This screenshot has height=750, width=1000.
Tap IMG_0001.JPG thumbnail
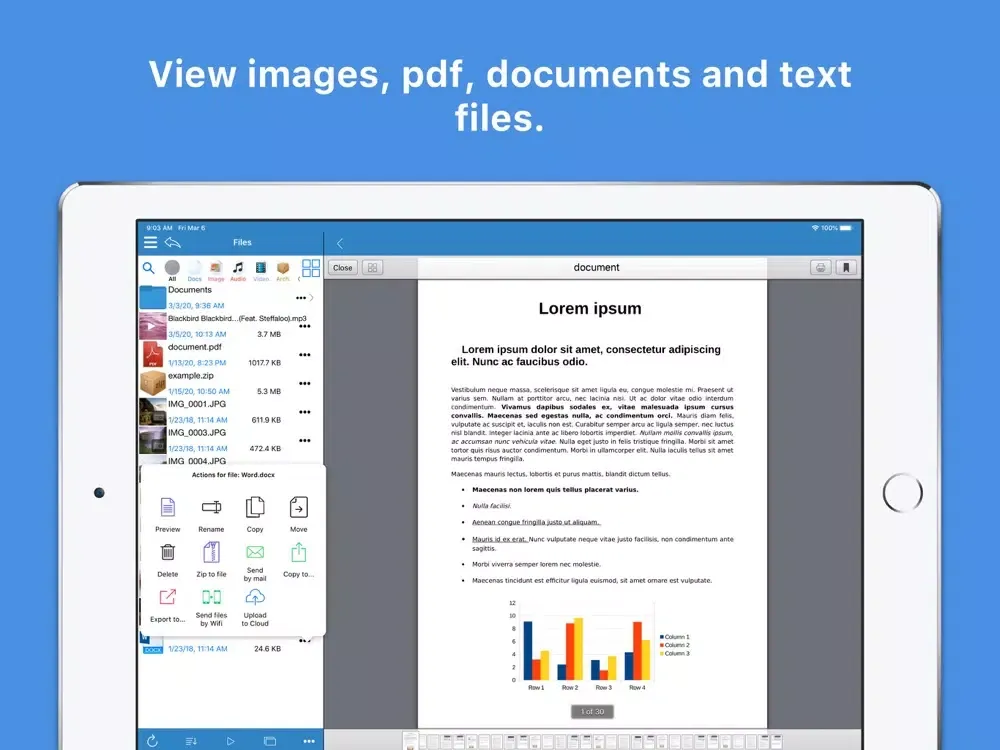pos(153,412)
